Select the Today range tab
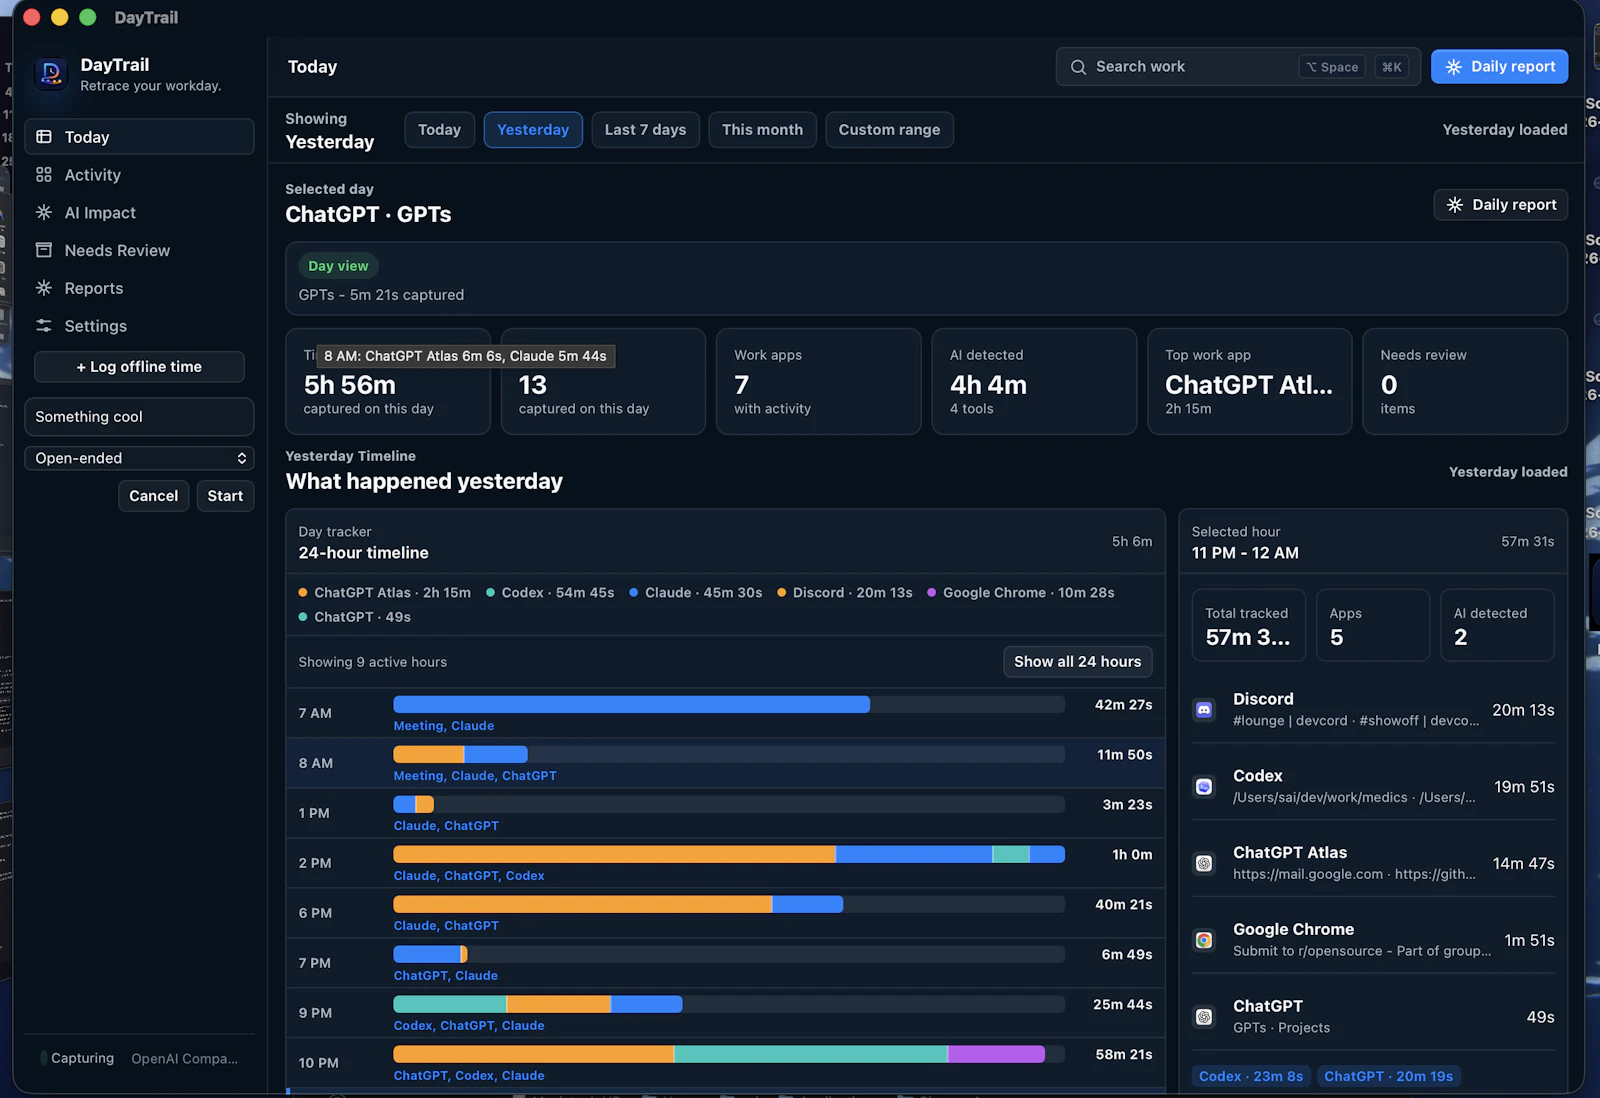 click(x=439, y=130)
